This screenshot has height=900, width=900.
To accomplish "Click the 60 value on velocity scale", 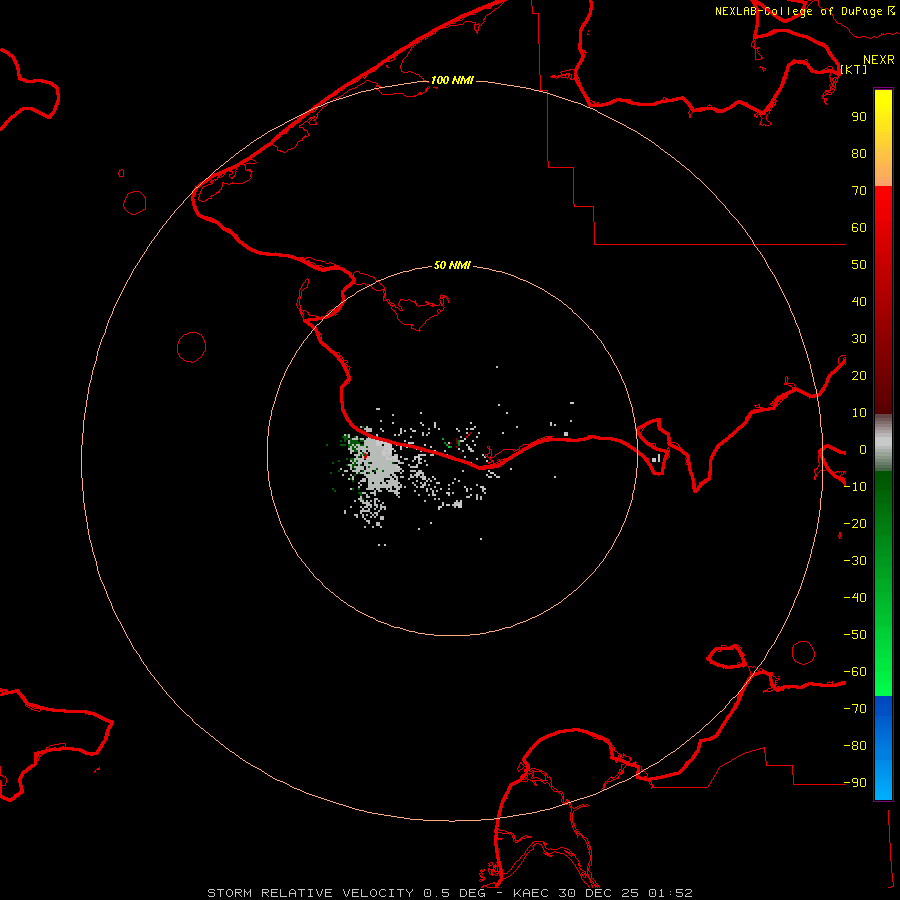I will coord(859,228).
